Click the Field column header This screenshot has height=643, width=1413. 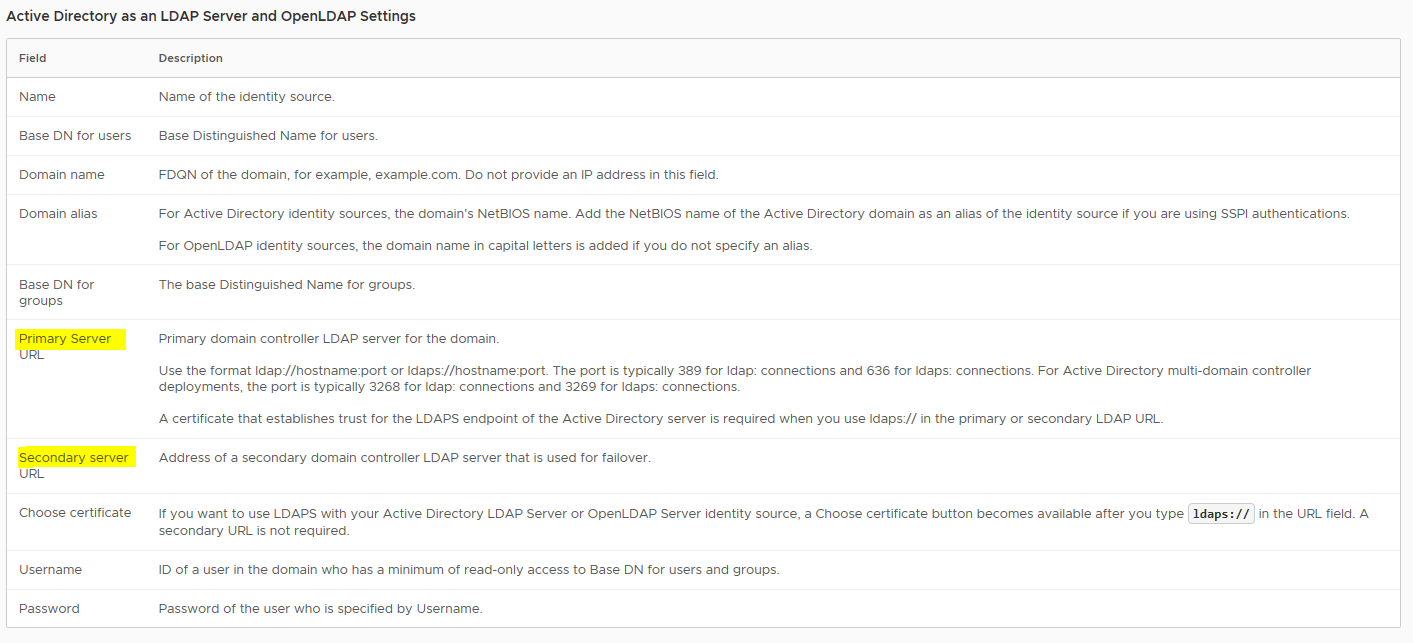(33, 58)
